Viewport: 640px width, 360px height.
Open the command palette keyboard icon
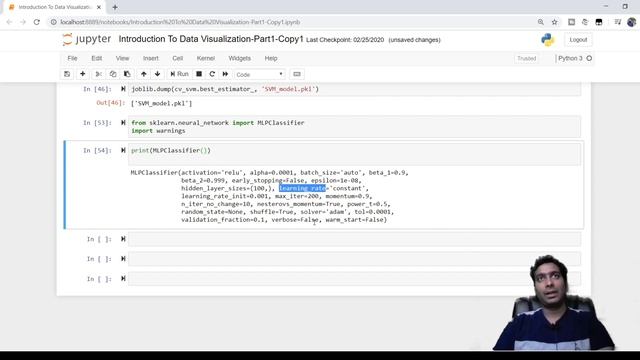point(297,74)
